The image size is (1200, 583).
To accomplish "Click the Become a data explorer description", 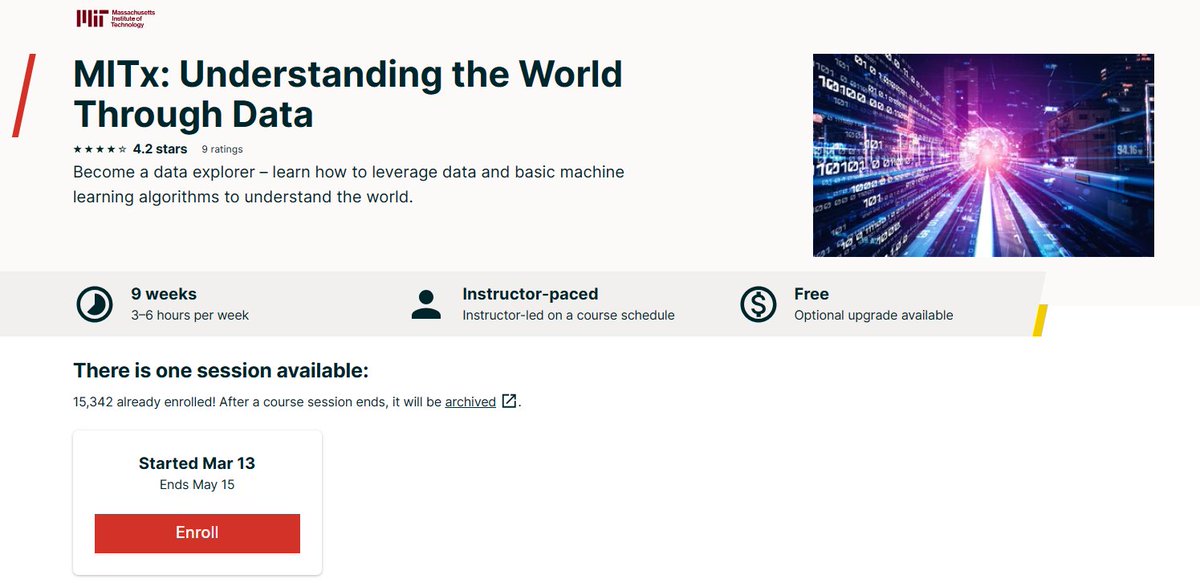I will click(x=348, y=185).
